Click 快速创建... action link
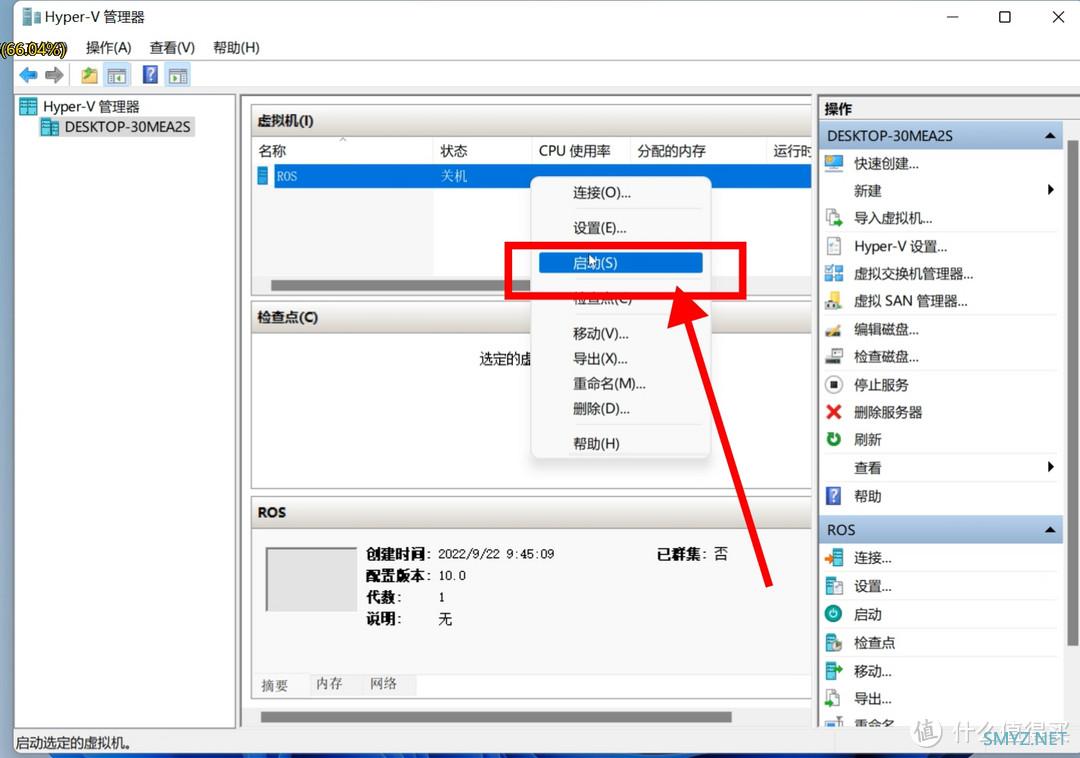Viewport: 1080px width, 758px height. [x=886, y=164]
